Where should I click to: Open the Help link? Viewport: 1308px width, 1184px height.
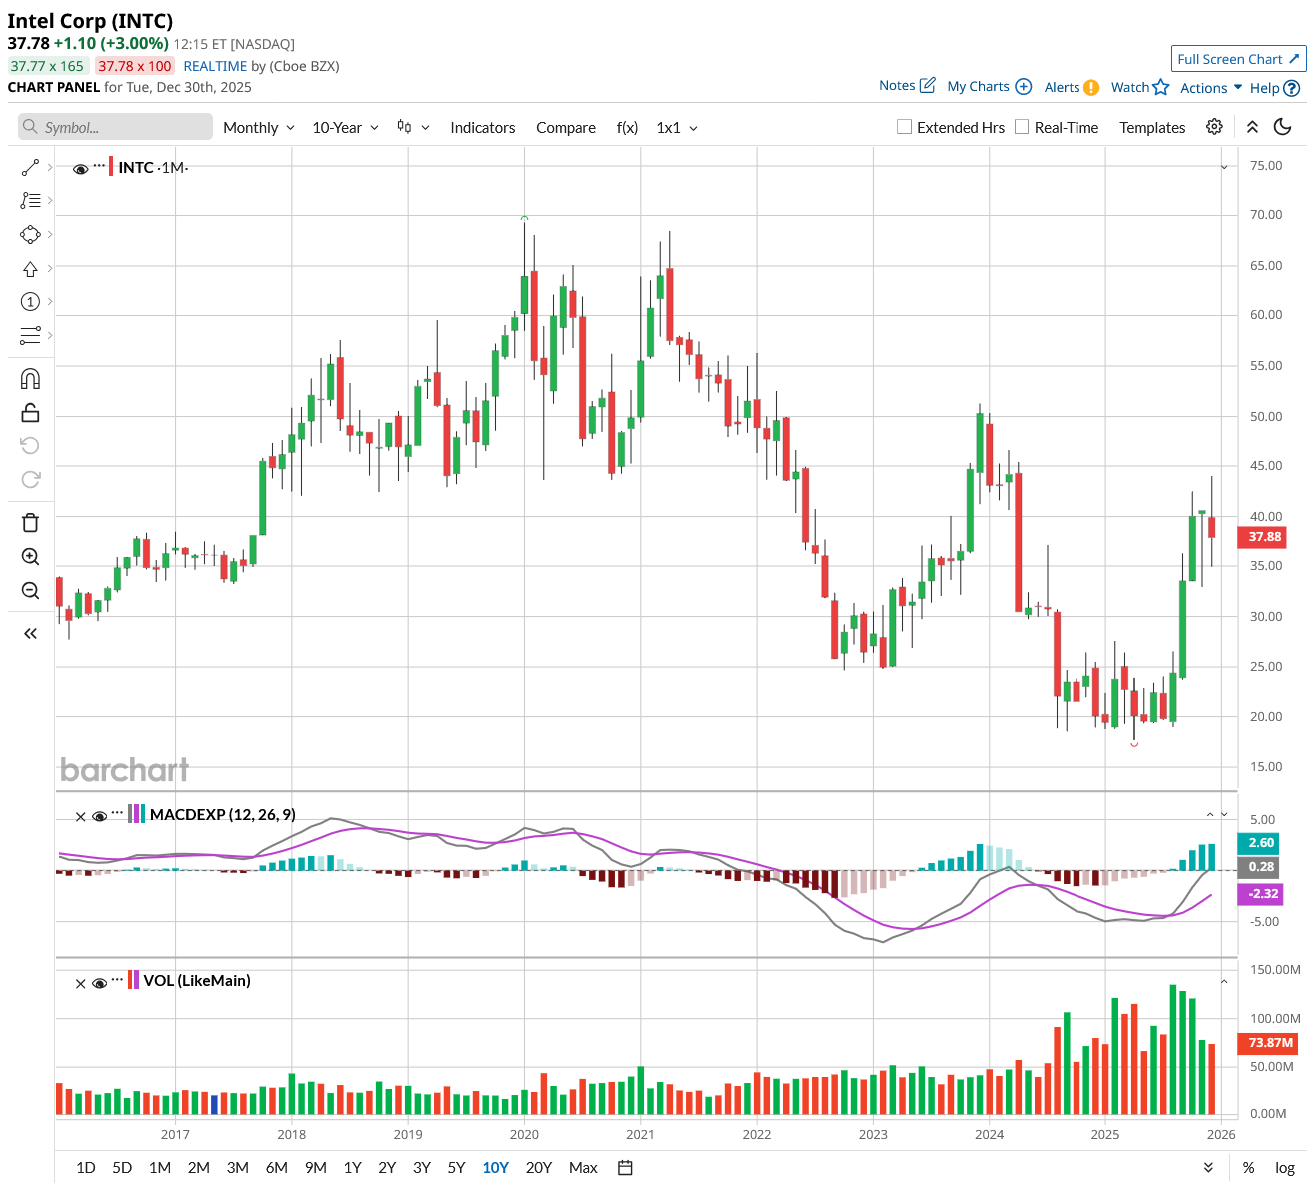1275,88
